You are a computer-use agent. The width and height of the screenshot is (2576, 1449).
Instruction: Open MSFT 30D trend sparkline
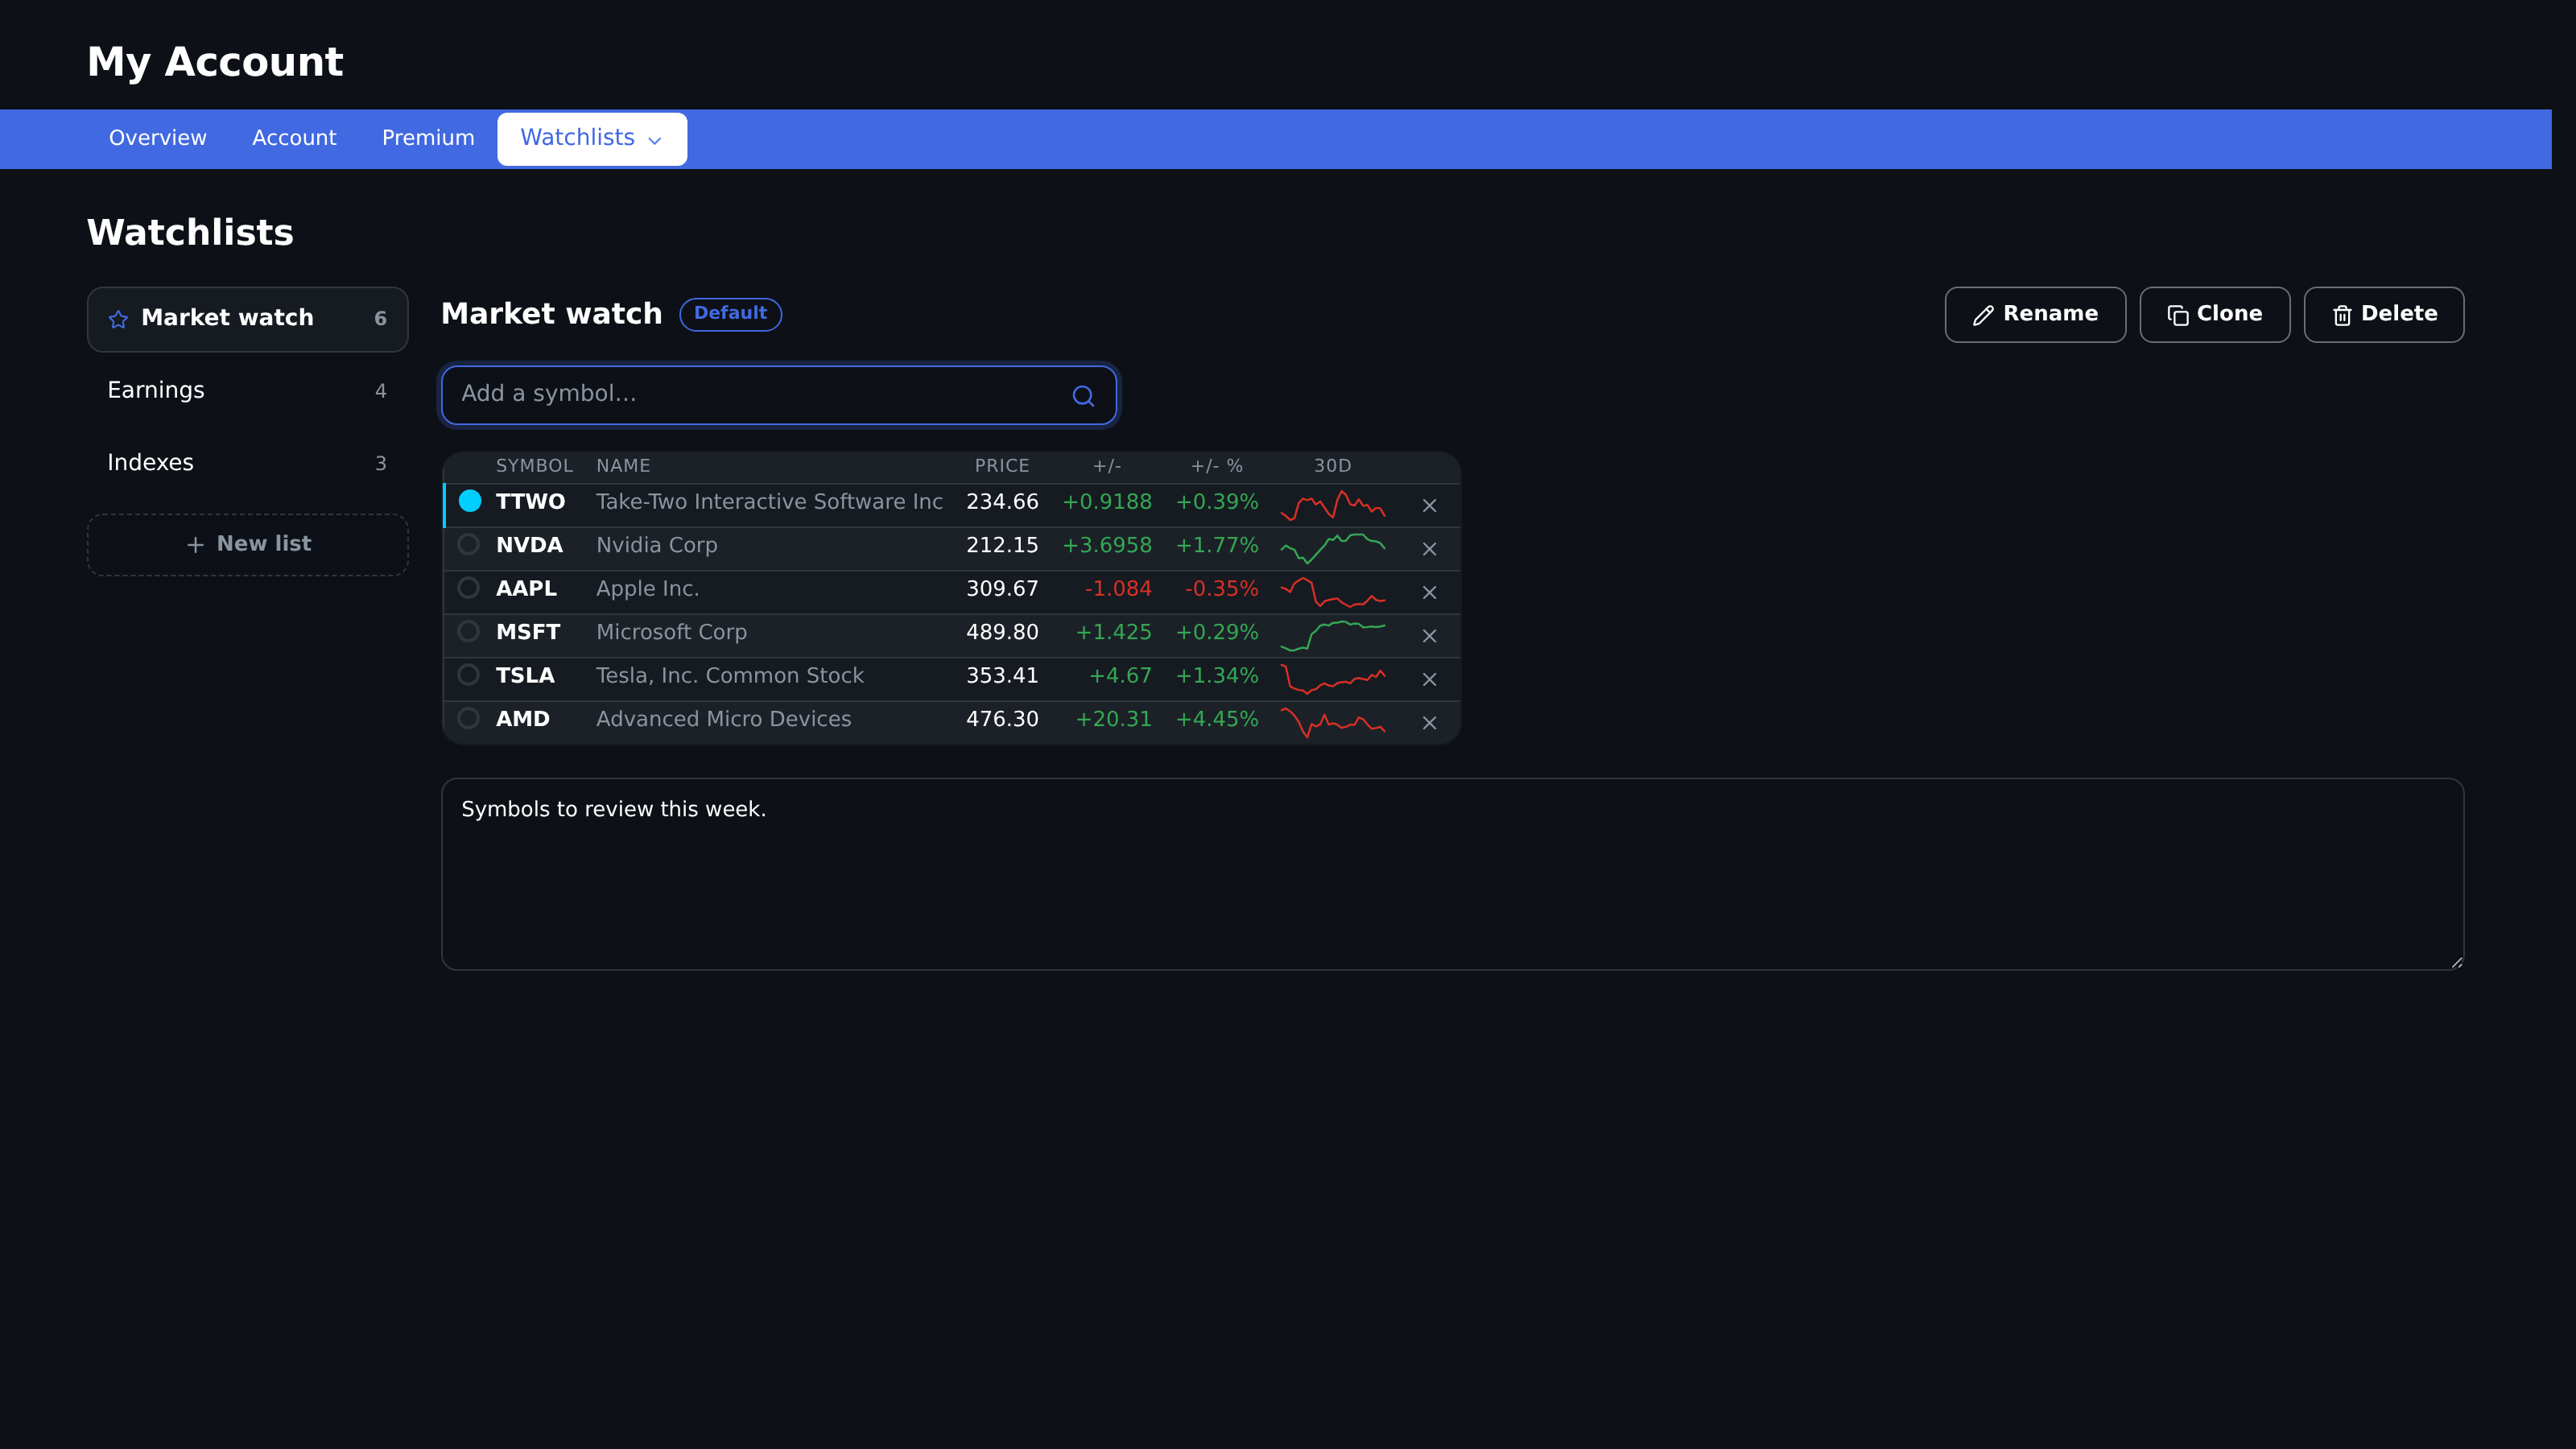point(1332,635)
